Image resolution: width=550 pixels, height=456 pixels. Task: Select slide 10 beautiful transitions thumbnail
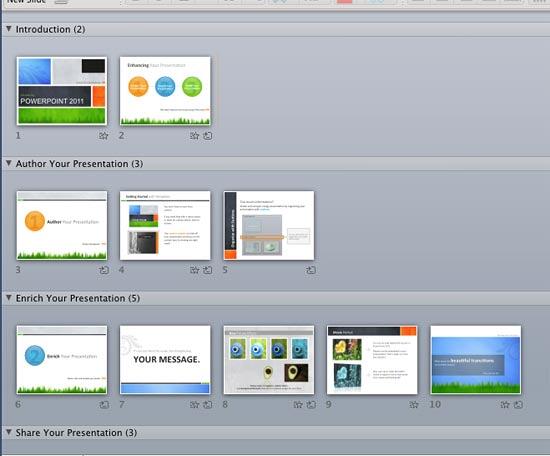click(476, 360)
